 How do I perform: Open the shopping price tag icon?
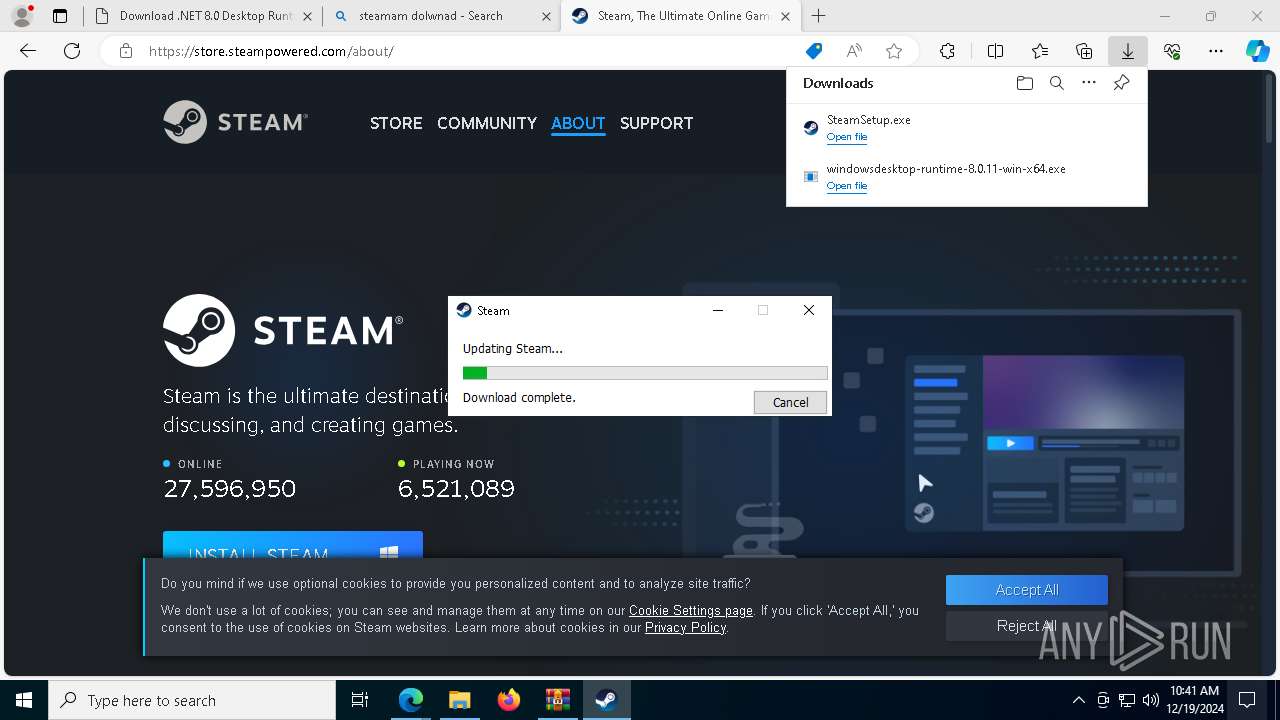tap(814, 51)
